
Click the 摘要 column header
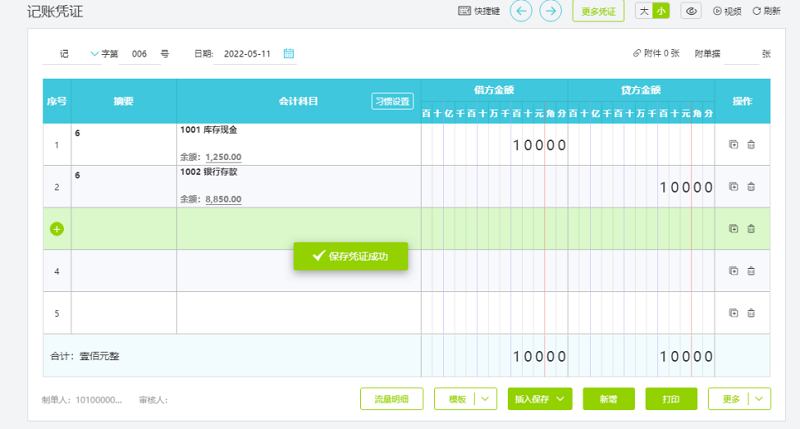pyautogui.click(x=123, y=101)
